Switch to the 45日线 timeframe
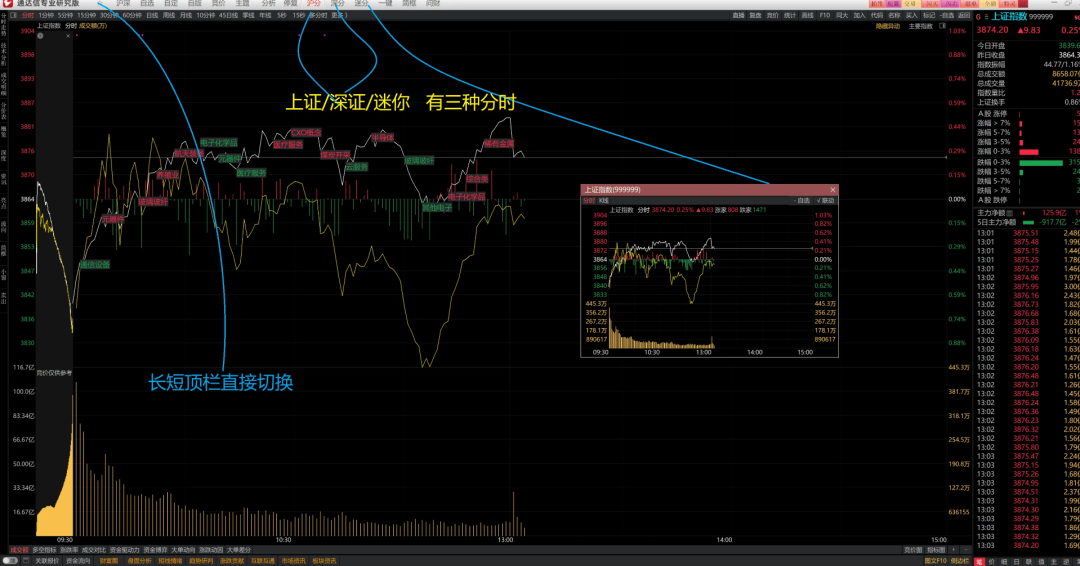This screenshot has height=566, width=1080. [x=228, y=15]
